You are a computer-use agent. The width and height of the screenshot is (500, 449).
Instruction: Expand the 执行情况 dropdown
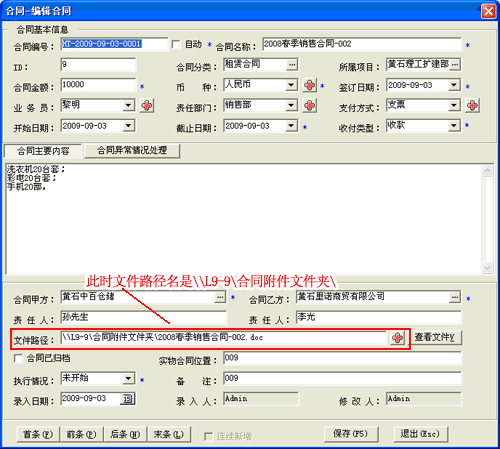coord(128,379)
